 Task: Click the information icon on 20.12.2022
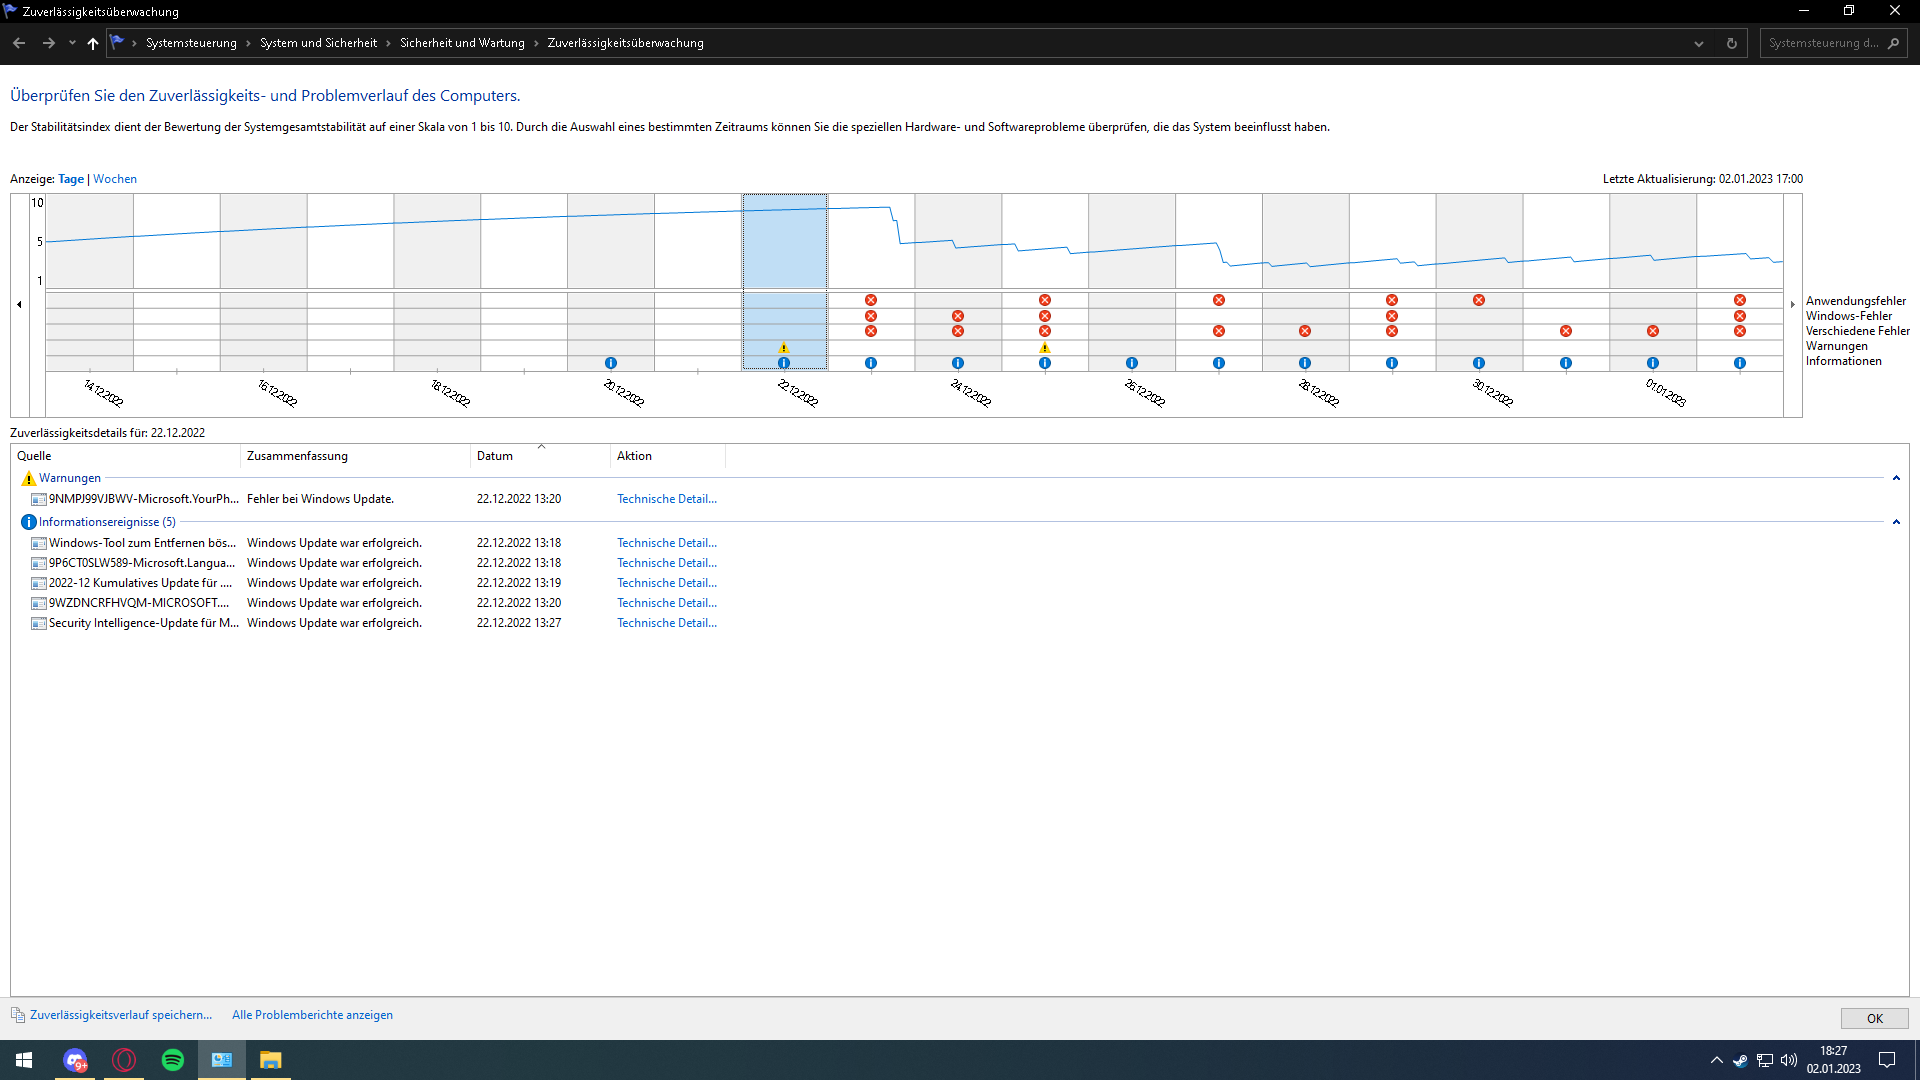[611, 363]
